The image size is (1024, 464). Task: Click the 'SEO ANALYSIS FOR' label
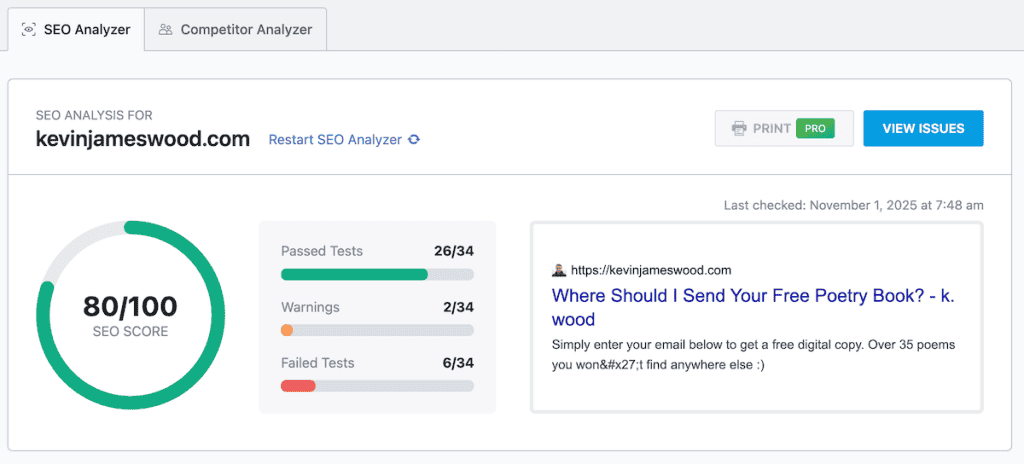[94, 116]
